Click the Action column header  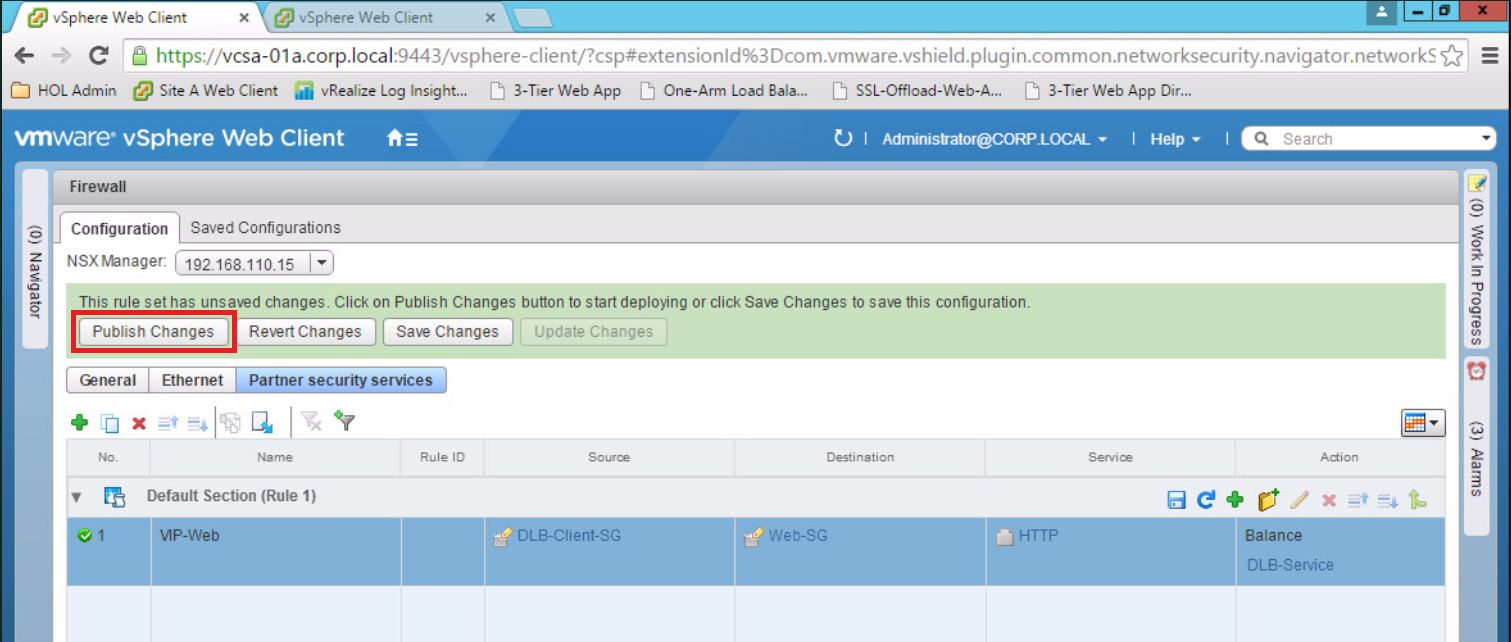[x=1339, y=457]
